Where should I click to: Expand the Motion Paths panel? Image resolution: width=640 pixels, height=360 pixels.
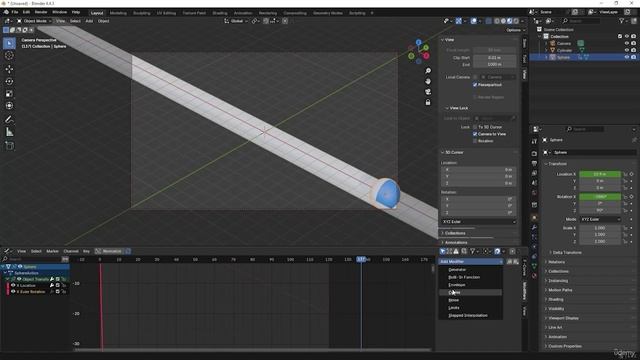(560, 290)
